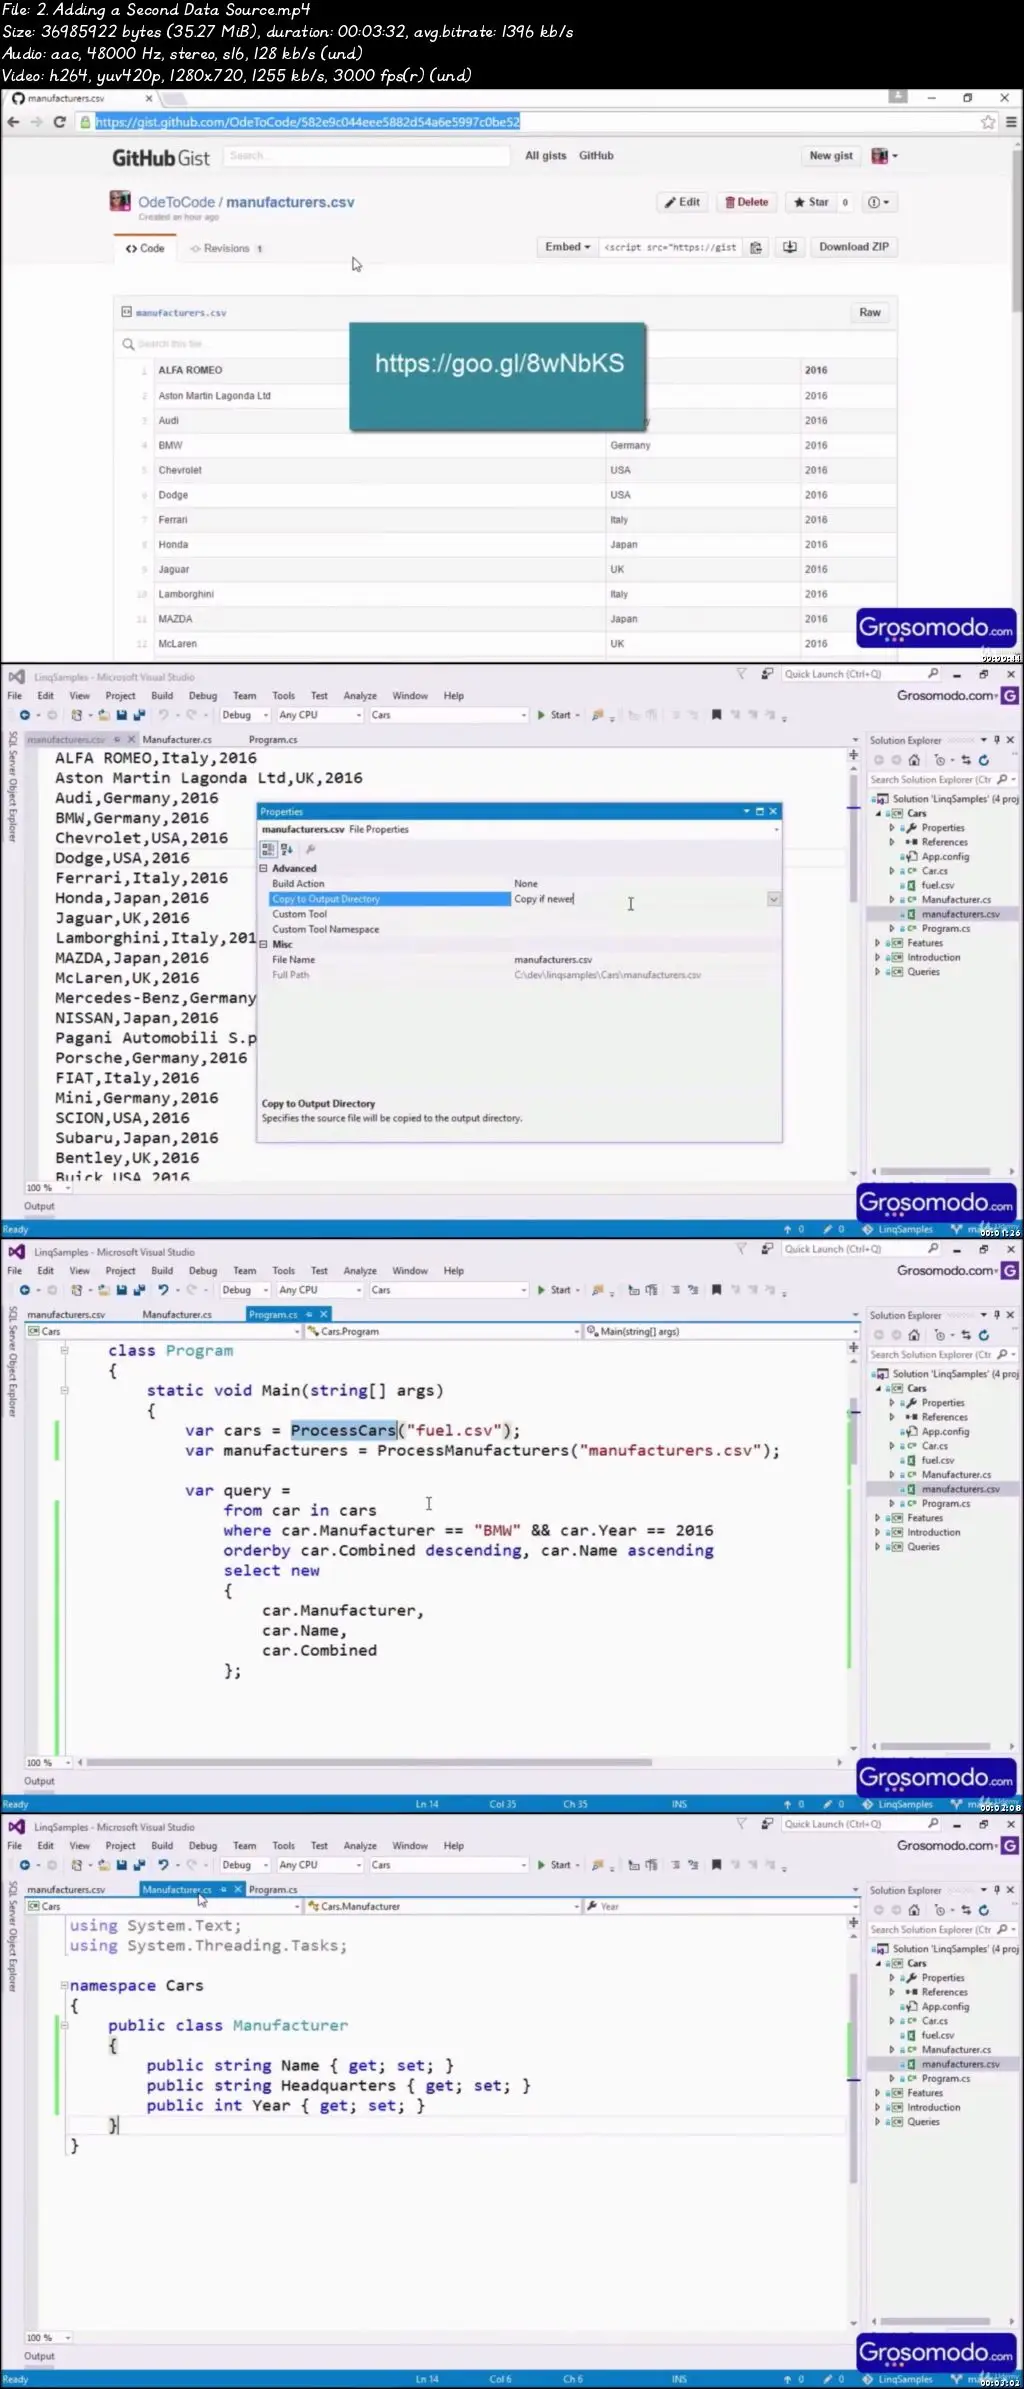Select the Custom Tool Namespace property row
This screenshot has height=2389, width=1024.
[519, 929]
